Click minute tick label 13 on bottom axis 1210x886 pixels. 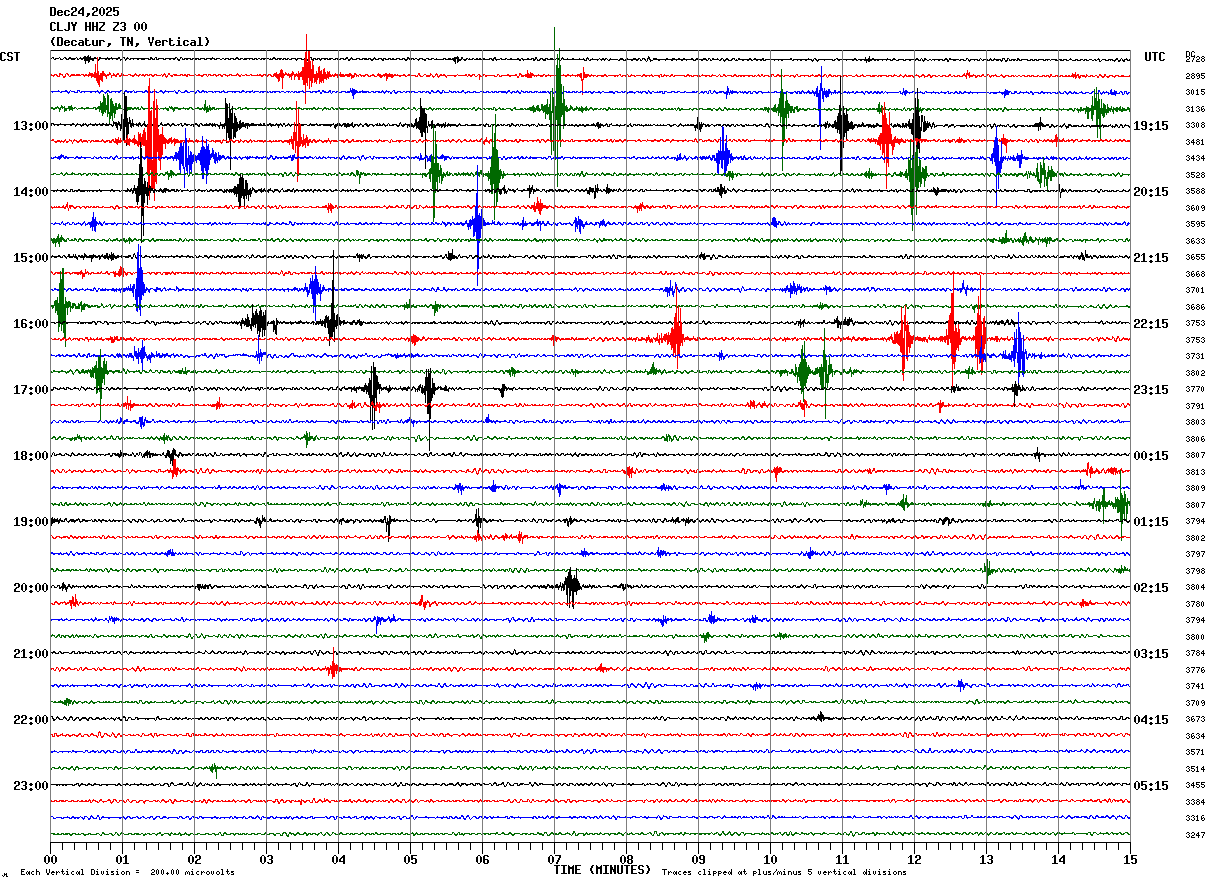click(x=986, y=859)
